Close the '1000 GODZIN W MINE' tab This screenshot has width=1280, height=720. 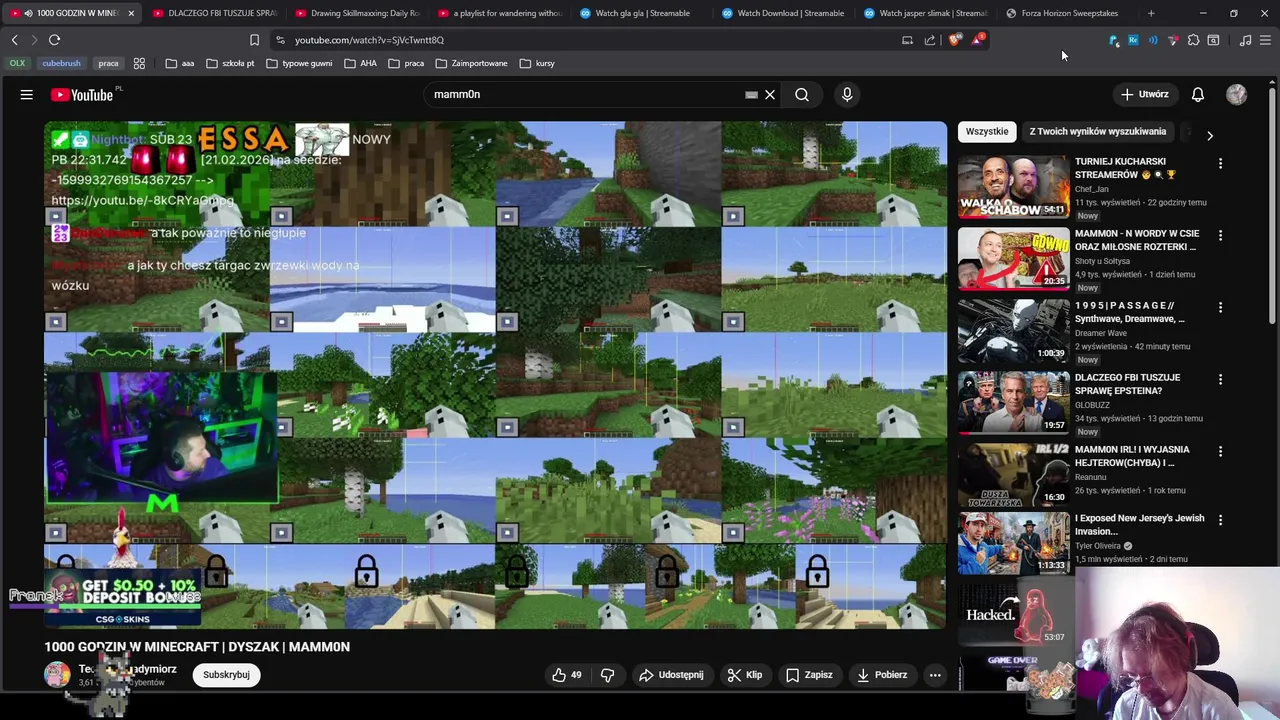(130, 13)
